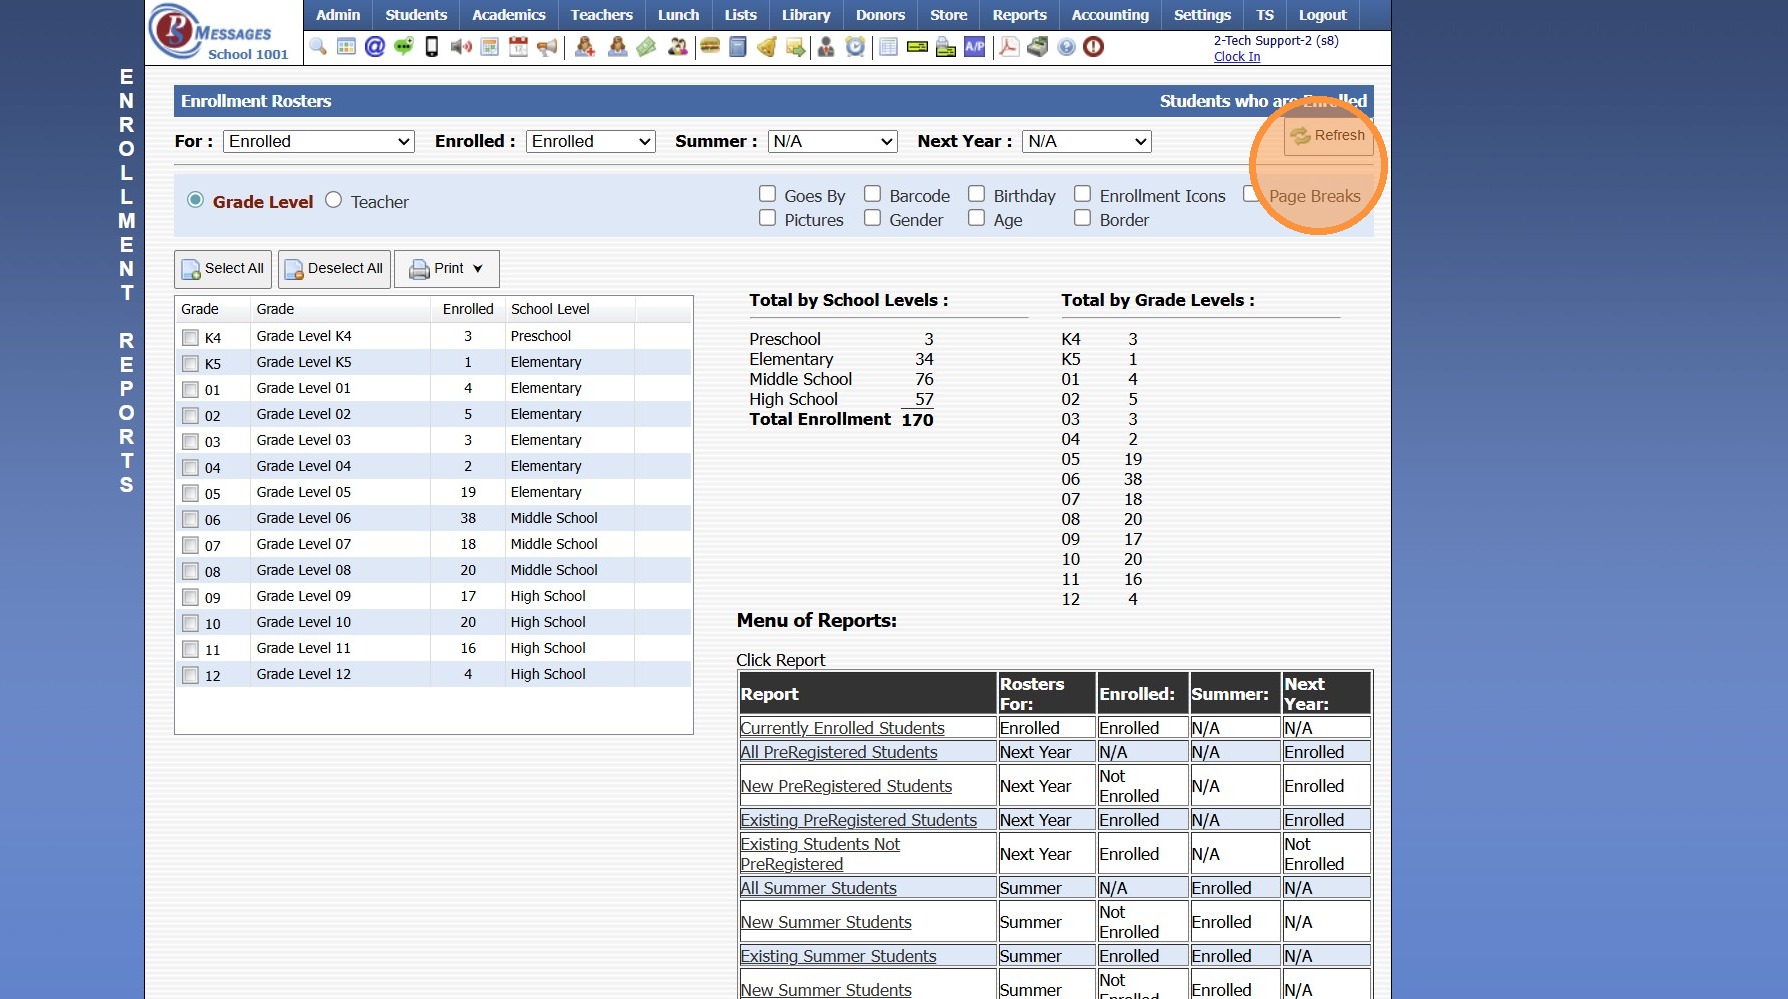Open the Teachers menu
The height and width of the screenshot is (999, 1788).
[602, 15]
